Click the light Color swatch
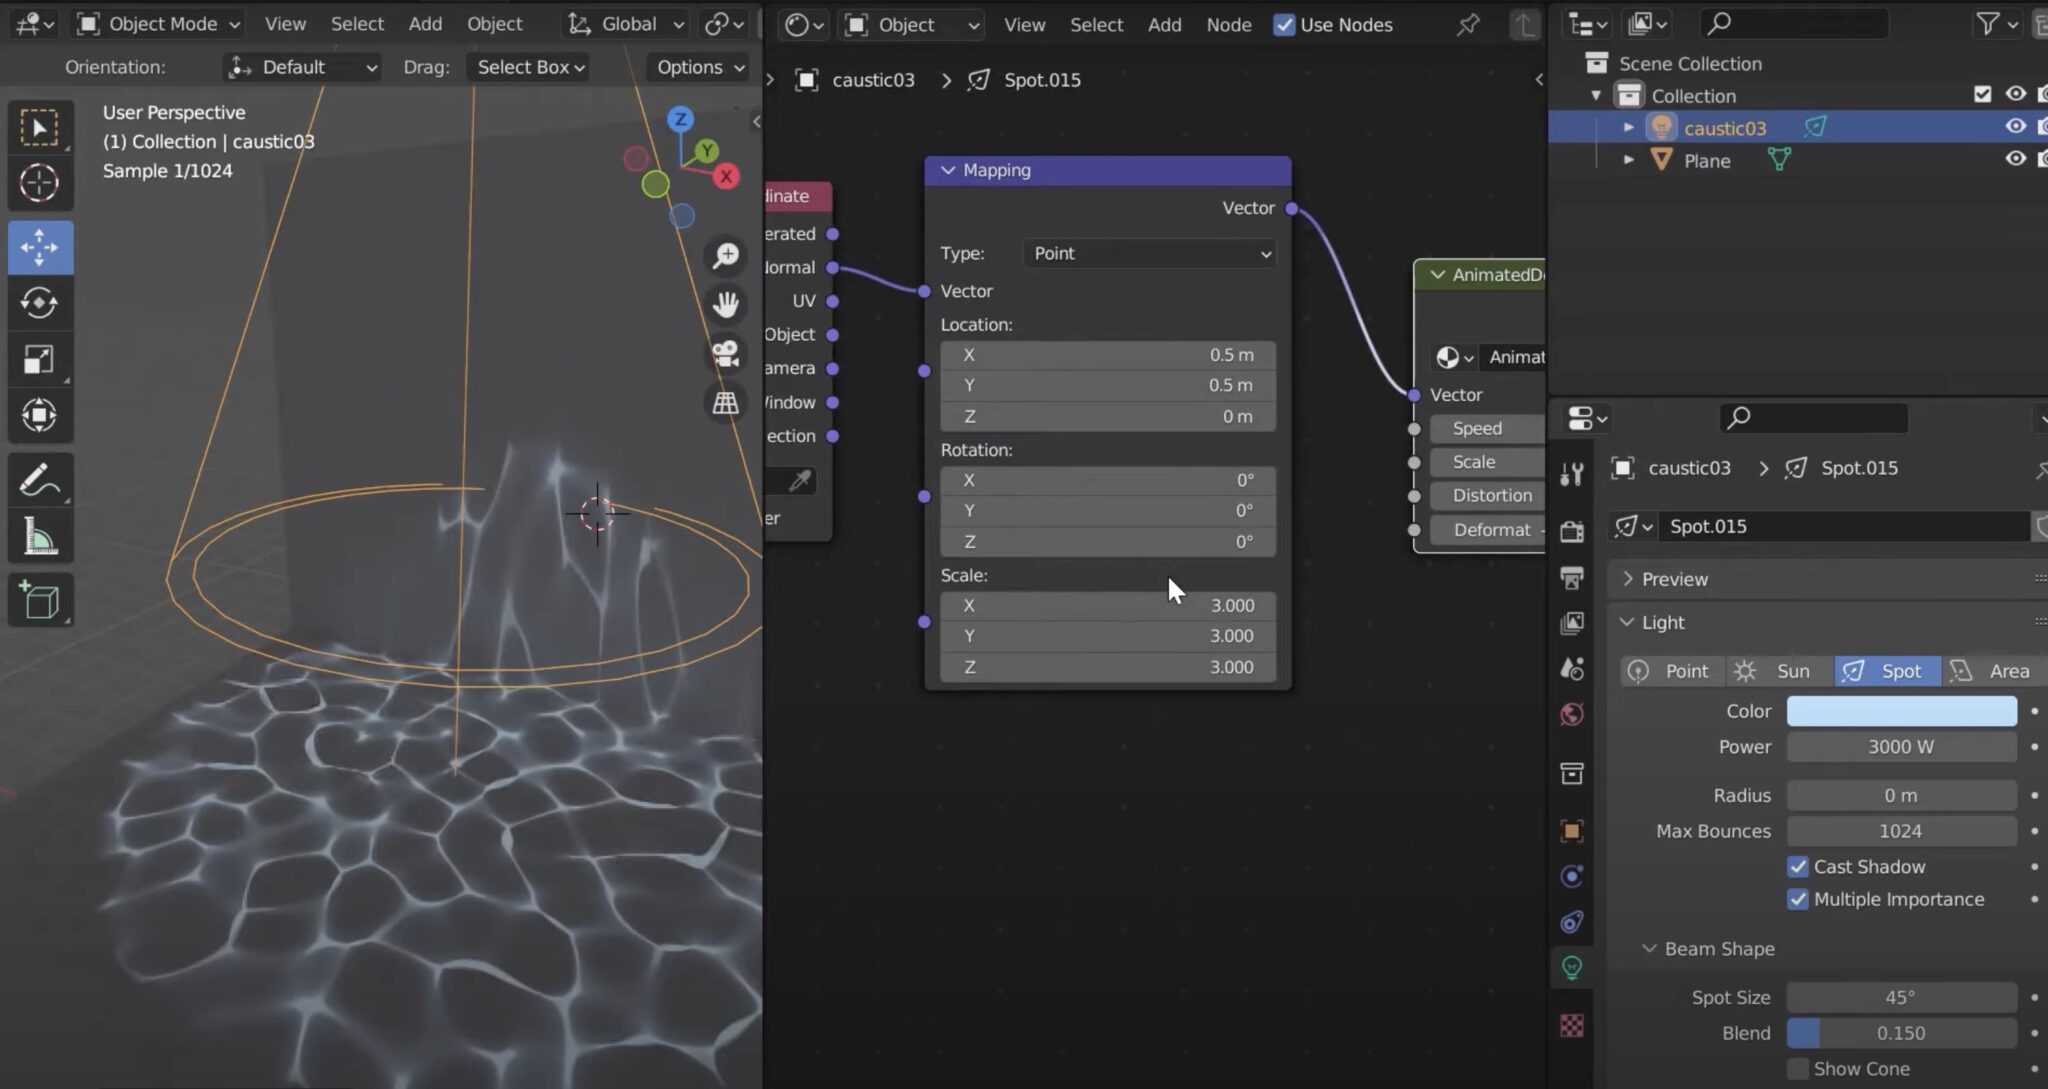 coord(1899,710)
